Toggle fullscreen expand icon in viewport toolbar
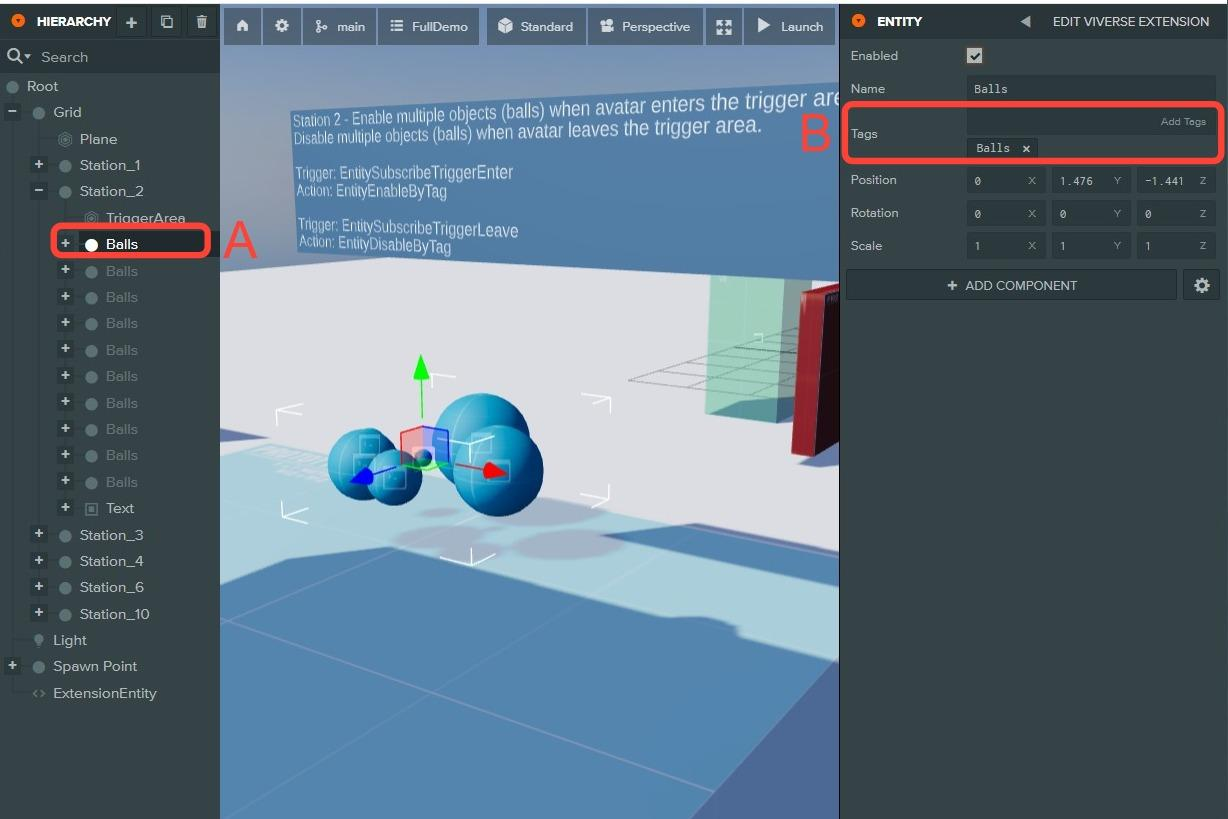 coord(724,27)
